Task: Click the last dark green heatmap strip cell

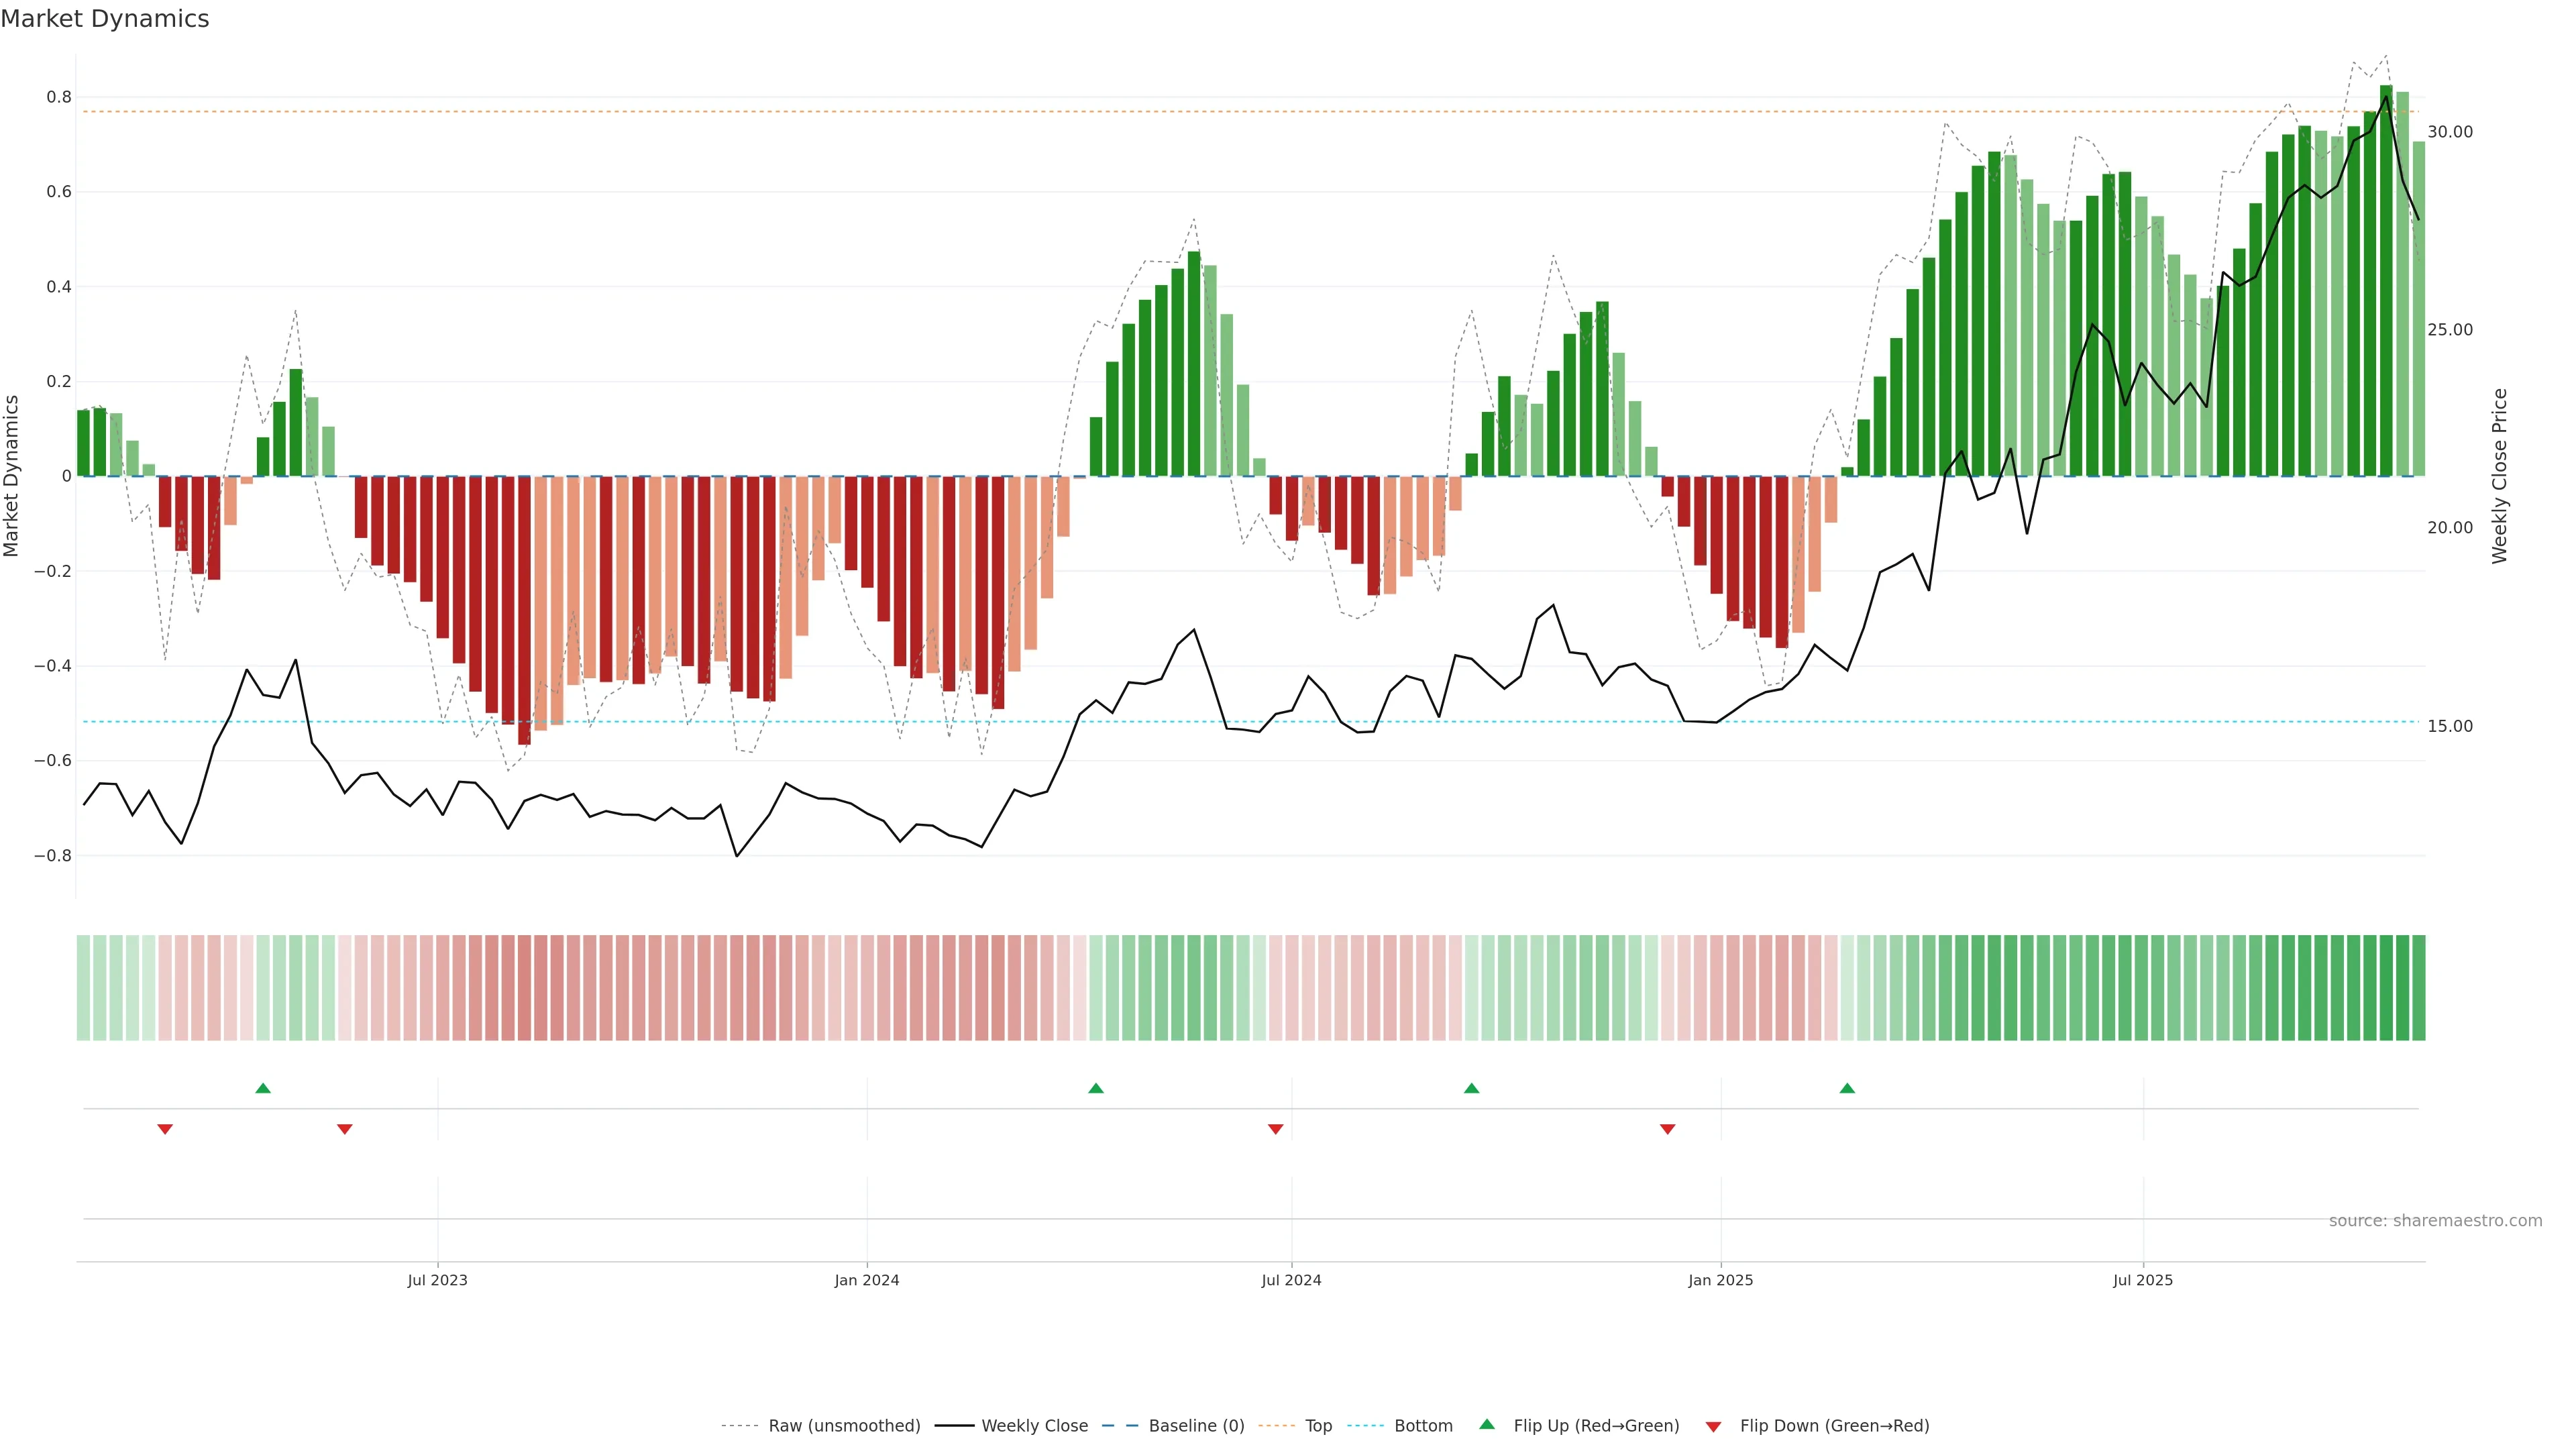Action: click(2418, 987)
